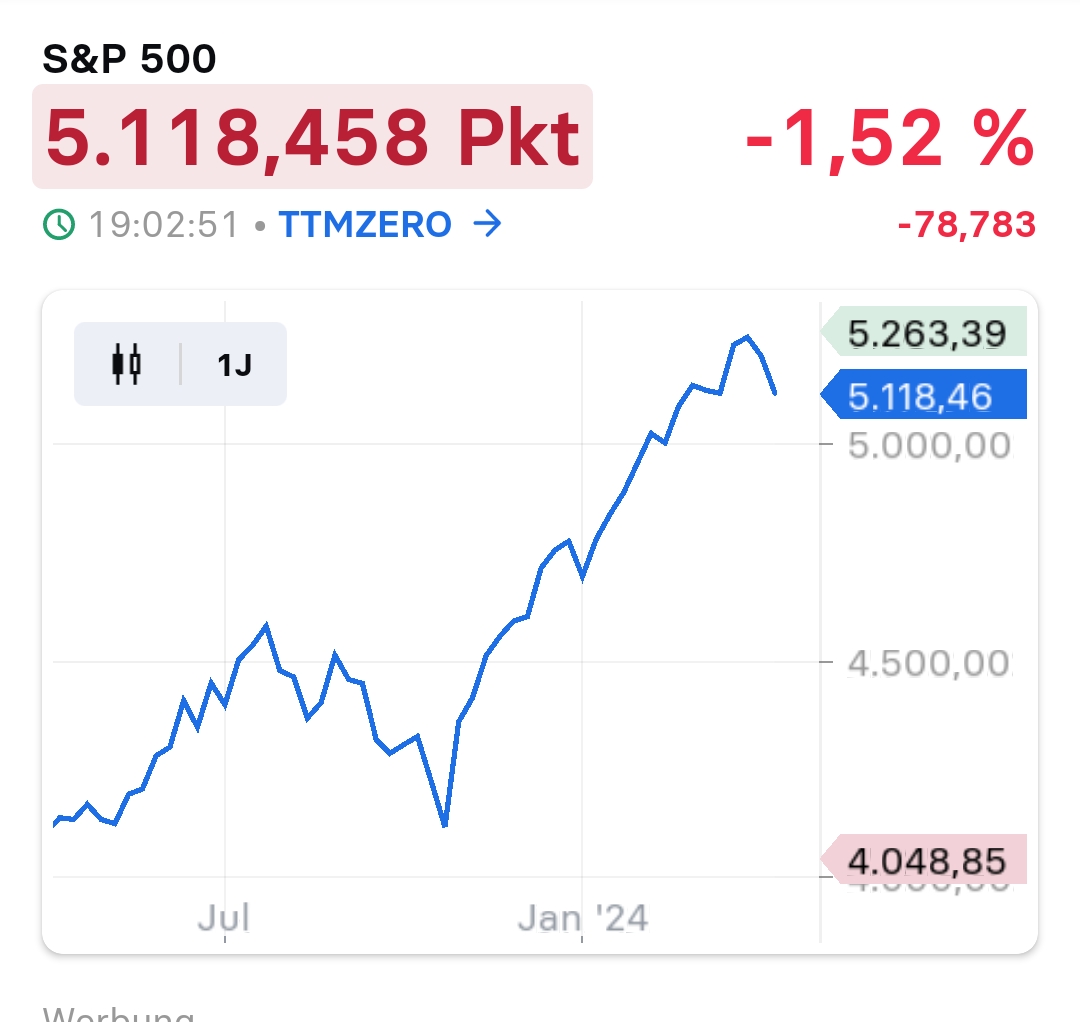The width and height of the screenshot is (1080, 1022).
Task: Open the TTMZERO data source link
Action: pyautogui.click(x=365, y=225)
